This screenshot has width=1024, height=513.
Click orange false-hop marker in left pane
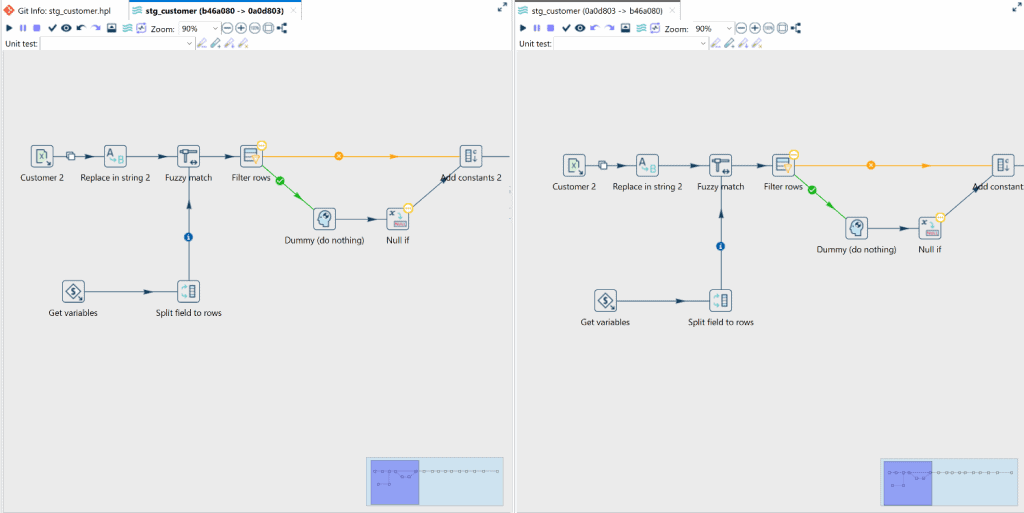tap(338, 156)
